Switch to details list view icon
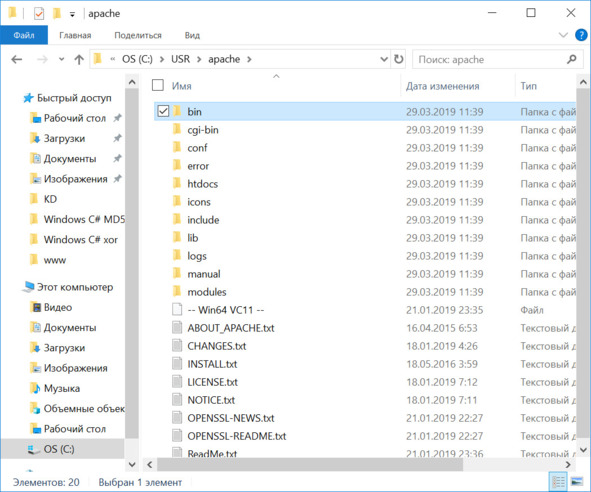This screenshot has width=591, height=492. click(558, 481)
